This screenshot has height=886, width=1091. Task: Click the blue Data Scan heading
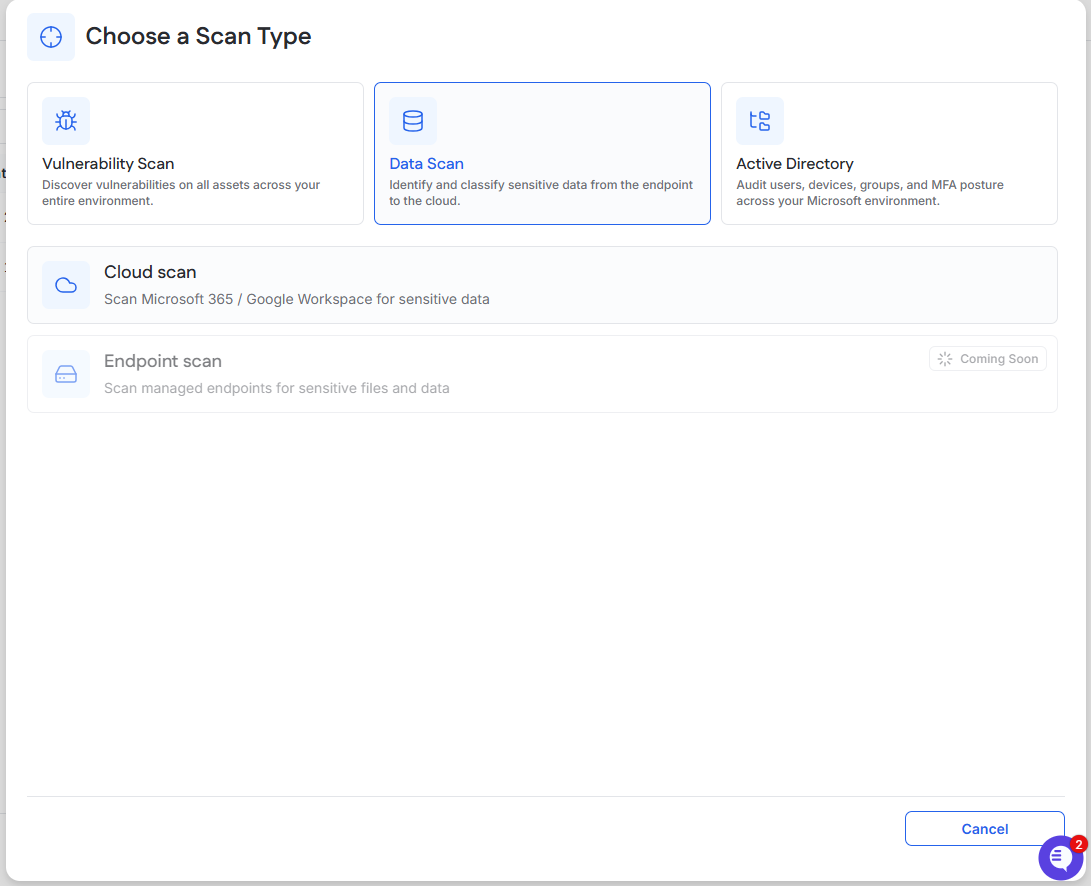[426, 164]
